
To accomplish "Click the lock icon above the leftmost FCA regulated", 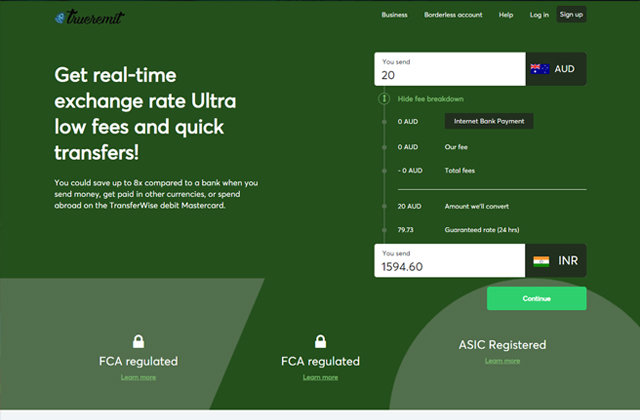I will [138, 341].
